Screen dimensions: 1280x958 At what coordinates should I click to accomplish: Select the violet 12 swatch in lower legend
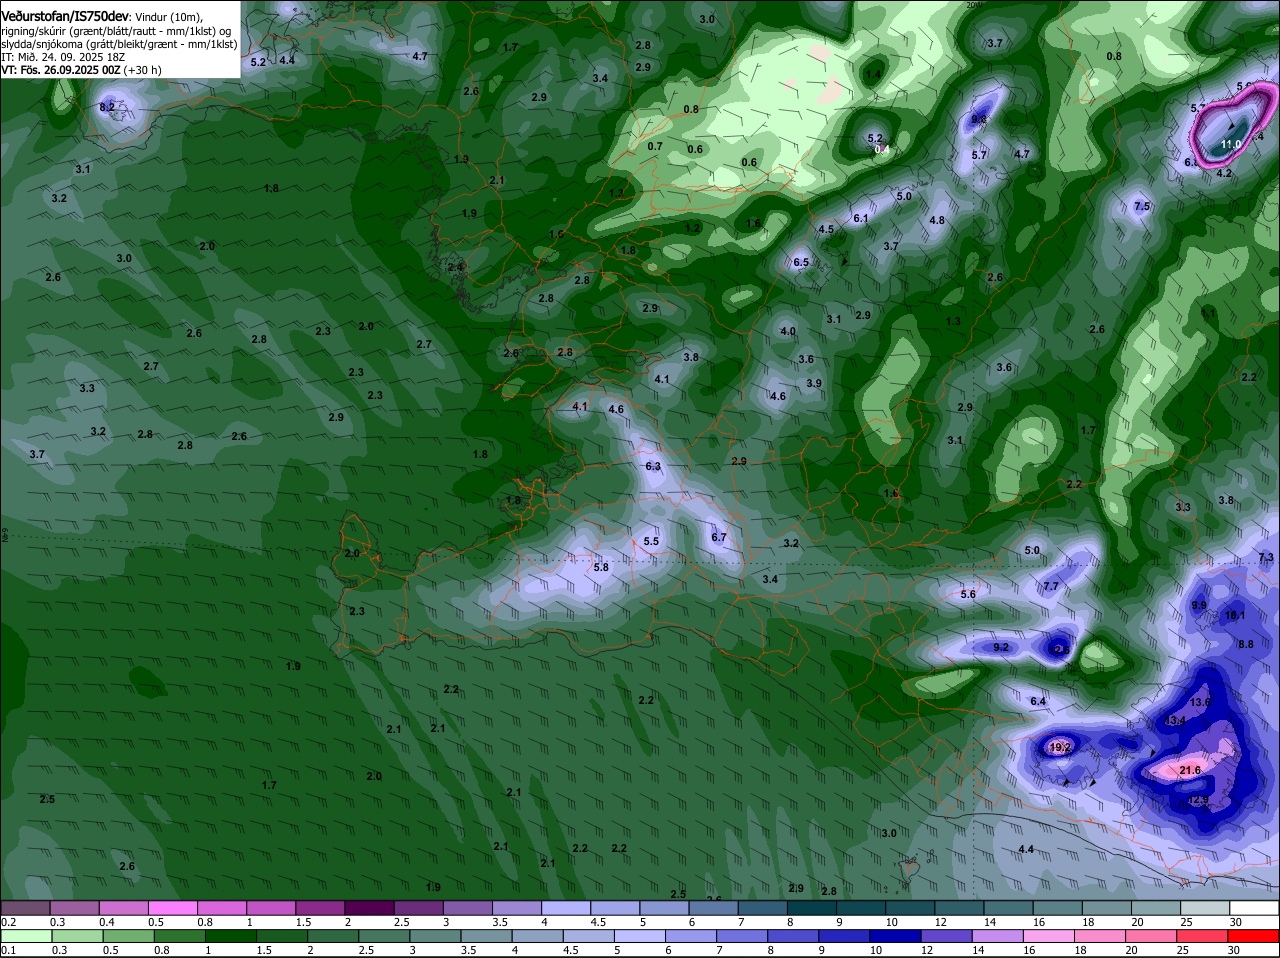[x=947, y=936]
